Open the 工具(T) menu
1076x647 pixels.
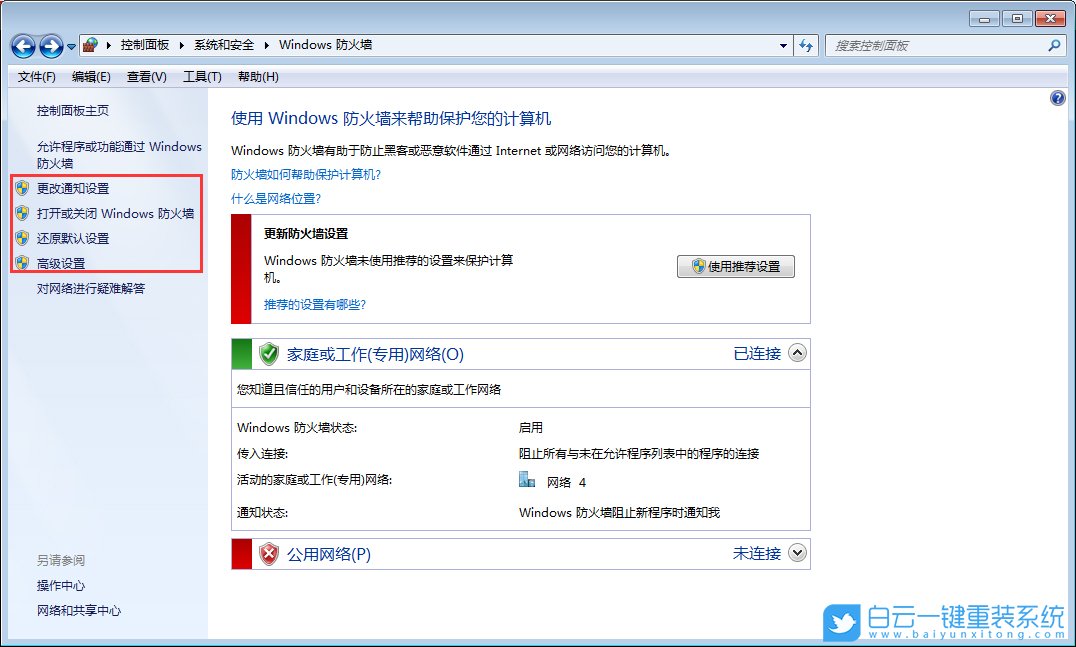coord(202,76)
